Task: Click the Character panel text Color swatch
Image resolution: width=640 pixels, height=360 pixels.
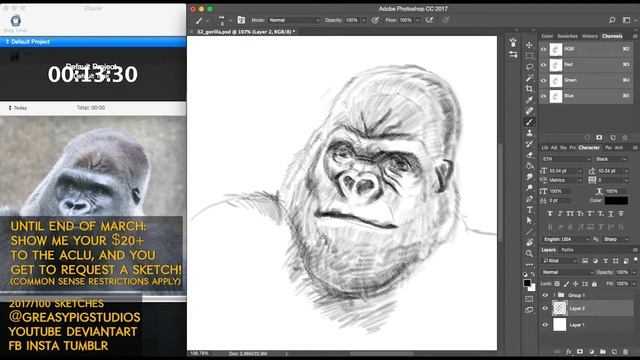Action: [x=616, y=200]
